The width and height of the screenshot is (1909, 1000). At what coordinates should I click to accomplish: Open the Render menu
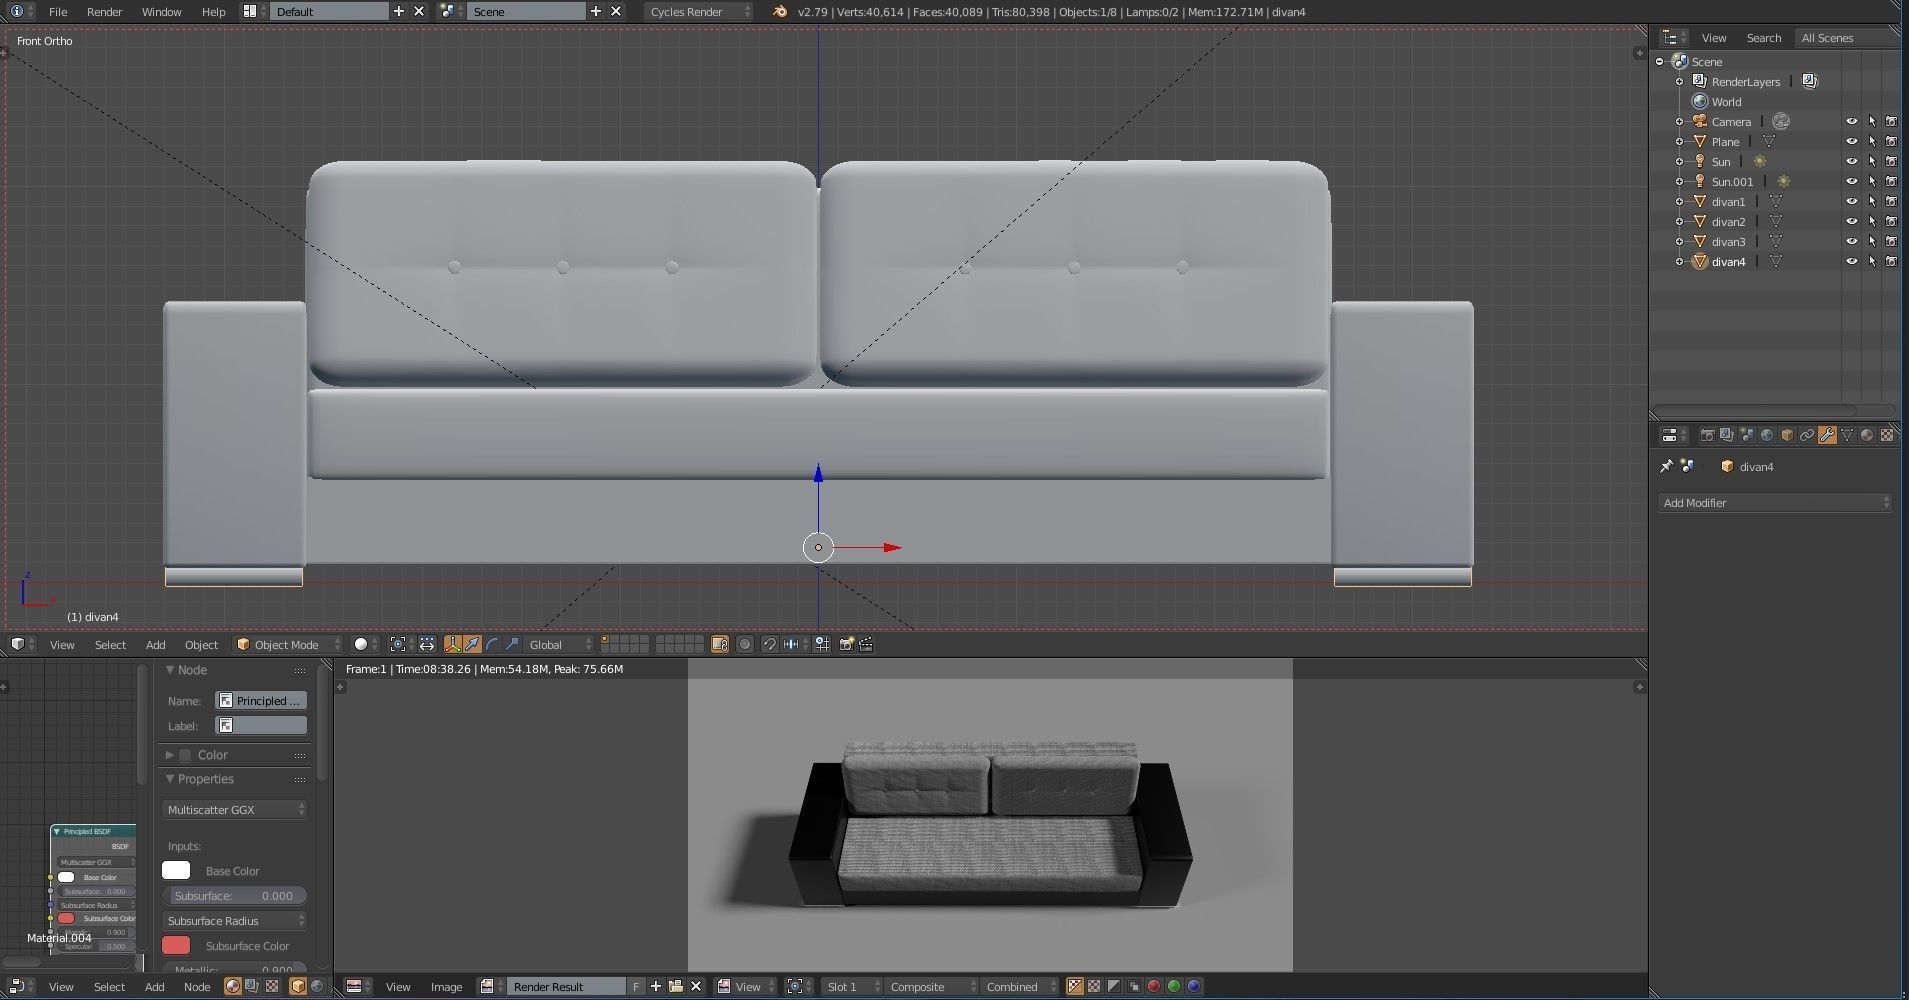(x=104, y=12)
